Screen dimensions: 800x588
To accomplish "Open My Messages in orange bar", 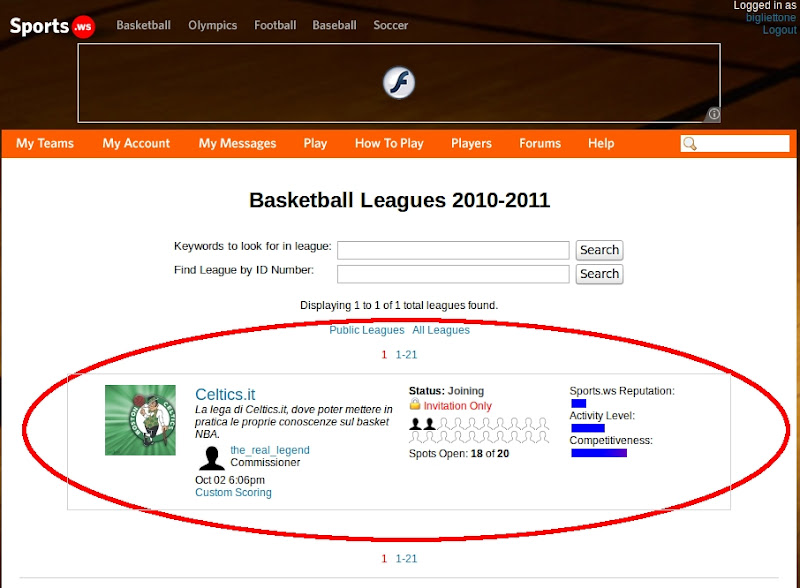I will click(237, 143).
